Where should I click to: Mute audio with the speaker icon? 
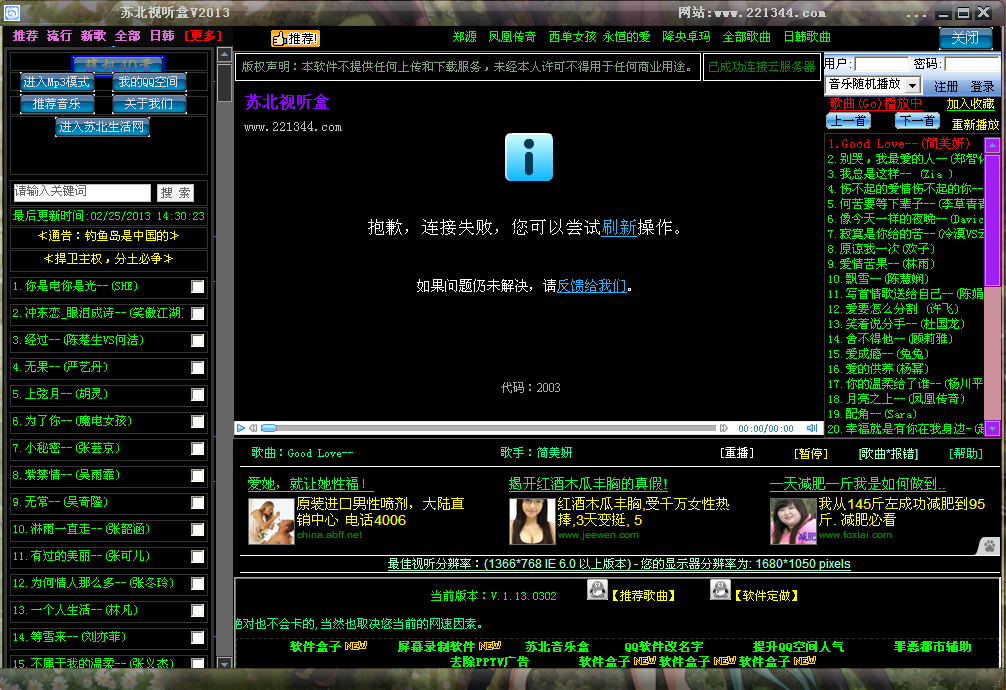812,428
